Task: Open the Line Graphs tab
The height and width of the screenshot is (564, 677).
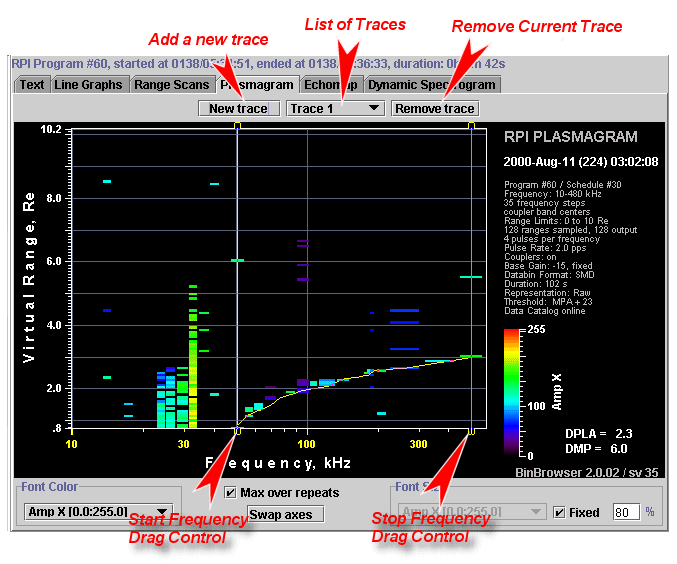Action: (x=88, y=85)
